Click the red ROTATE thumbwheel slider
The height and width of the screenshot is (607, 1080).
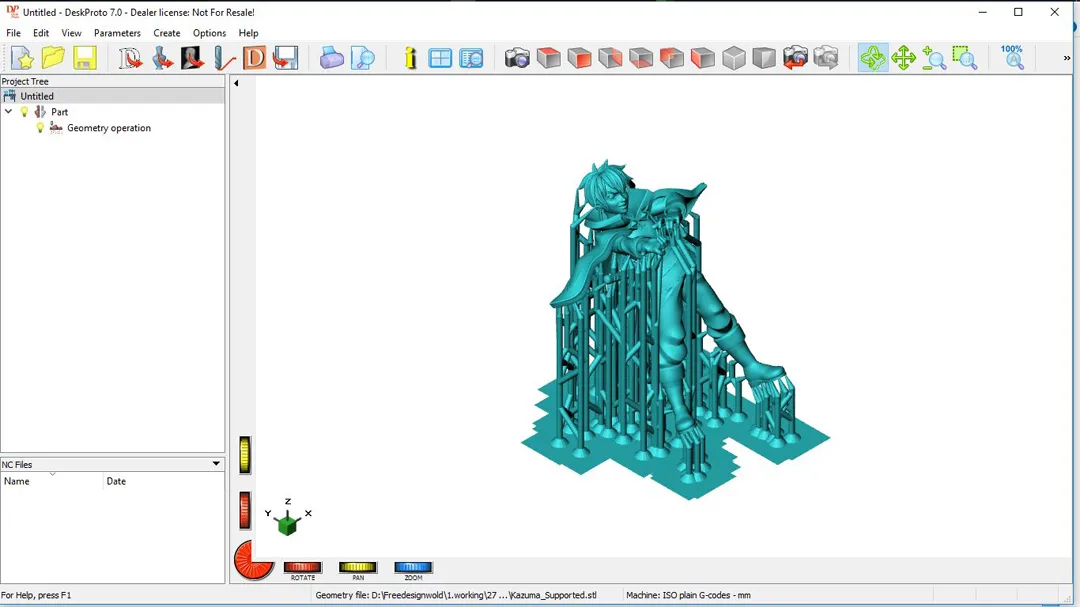[x=302, y=567]
